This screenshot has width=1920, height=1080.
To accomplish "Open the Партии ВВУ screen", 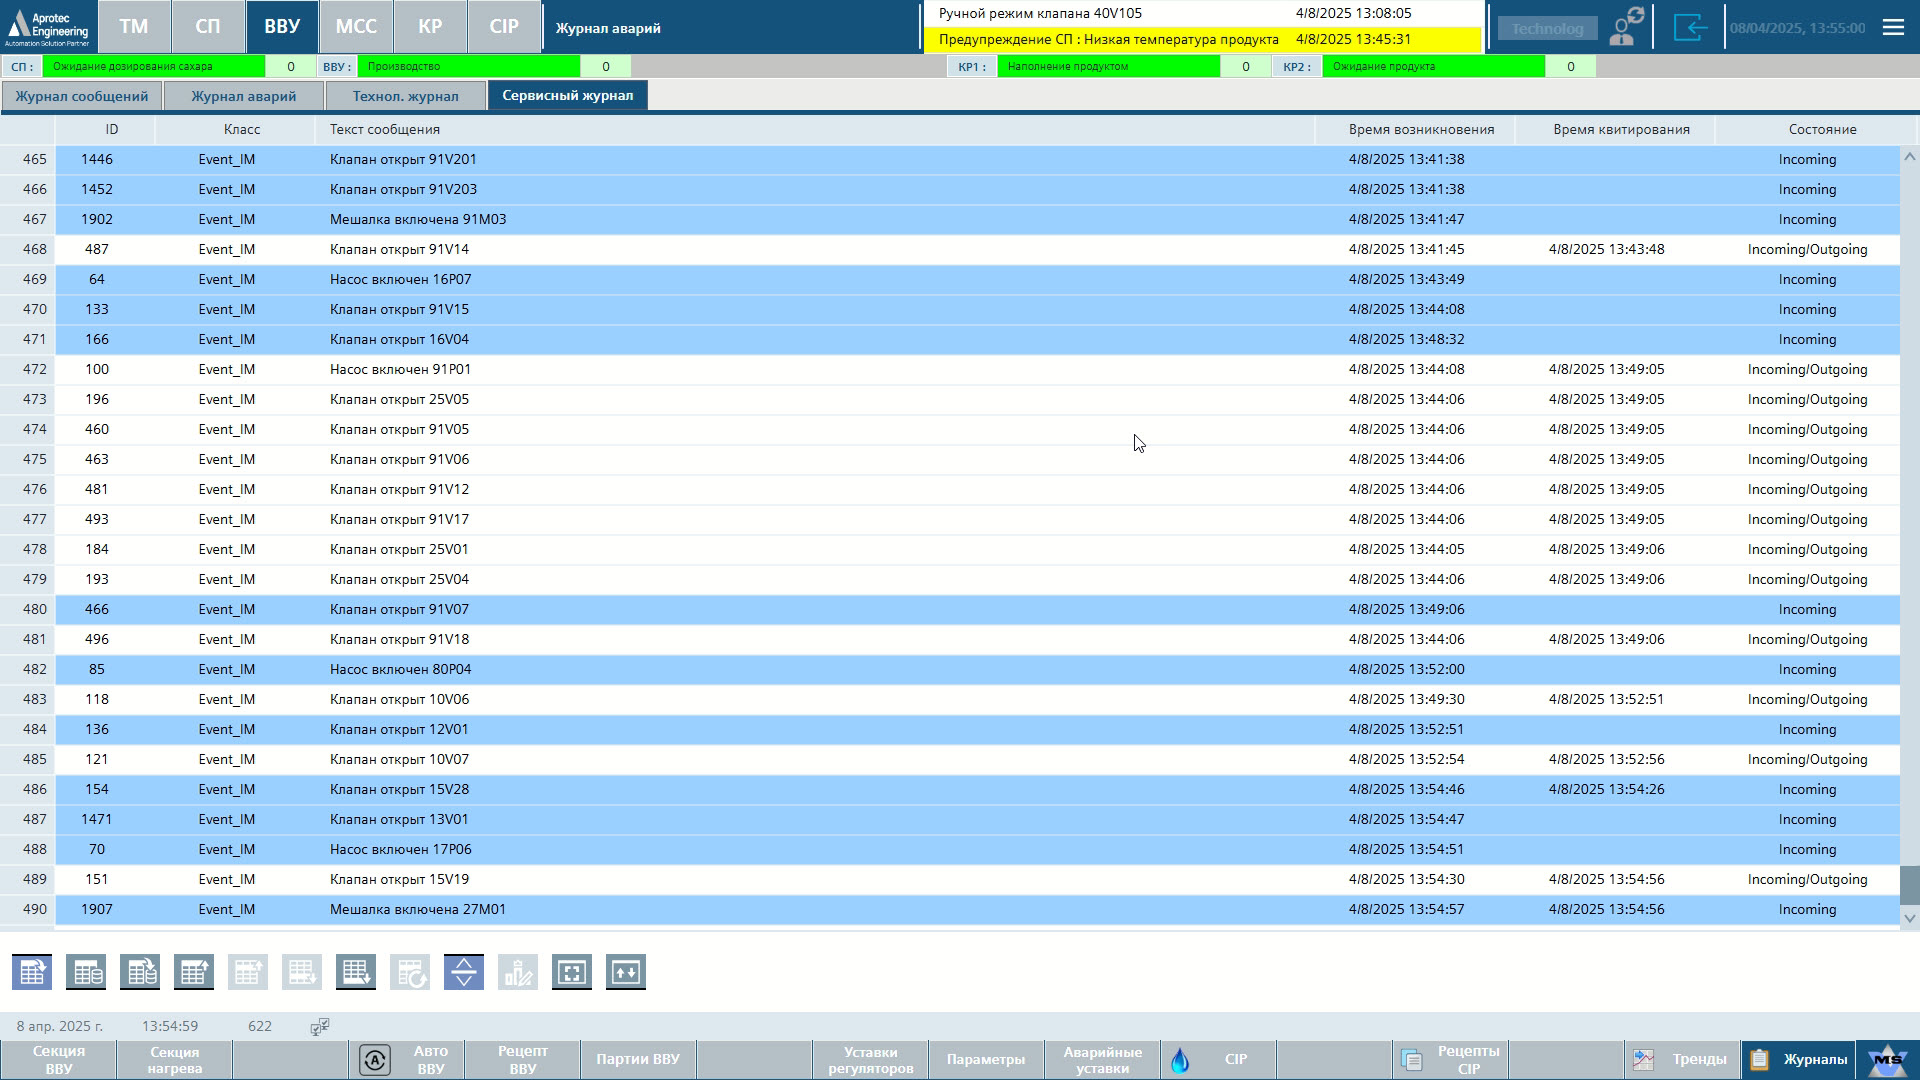I will [638, 1060].
